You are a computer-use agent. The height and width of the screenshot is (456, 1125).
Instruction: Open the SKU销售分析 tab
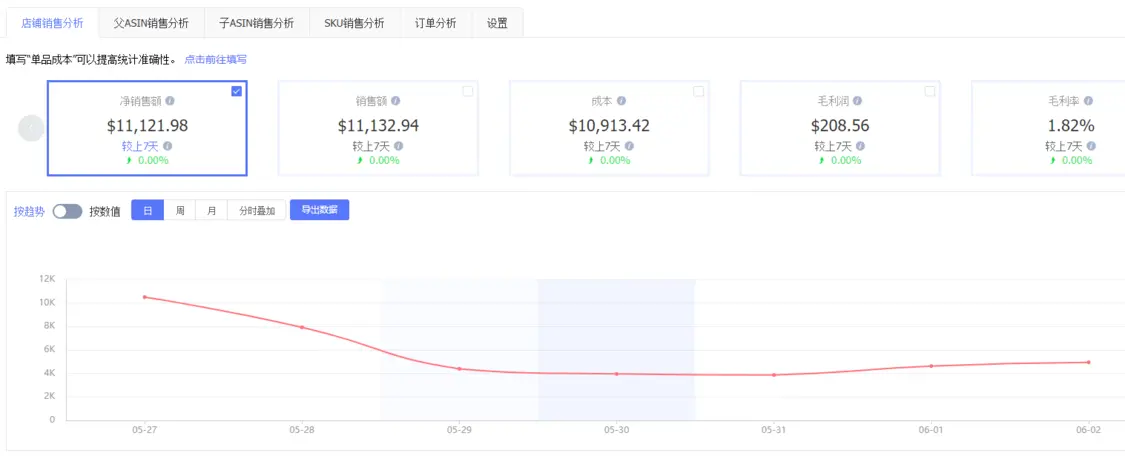pos(353,23)
